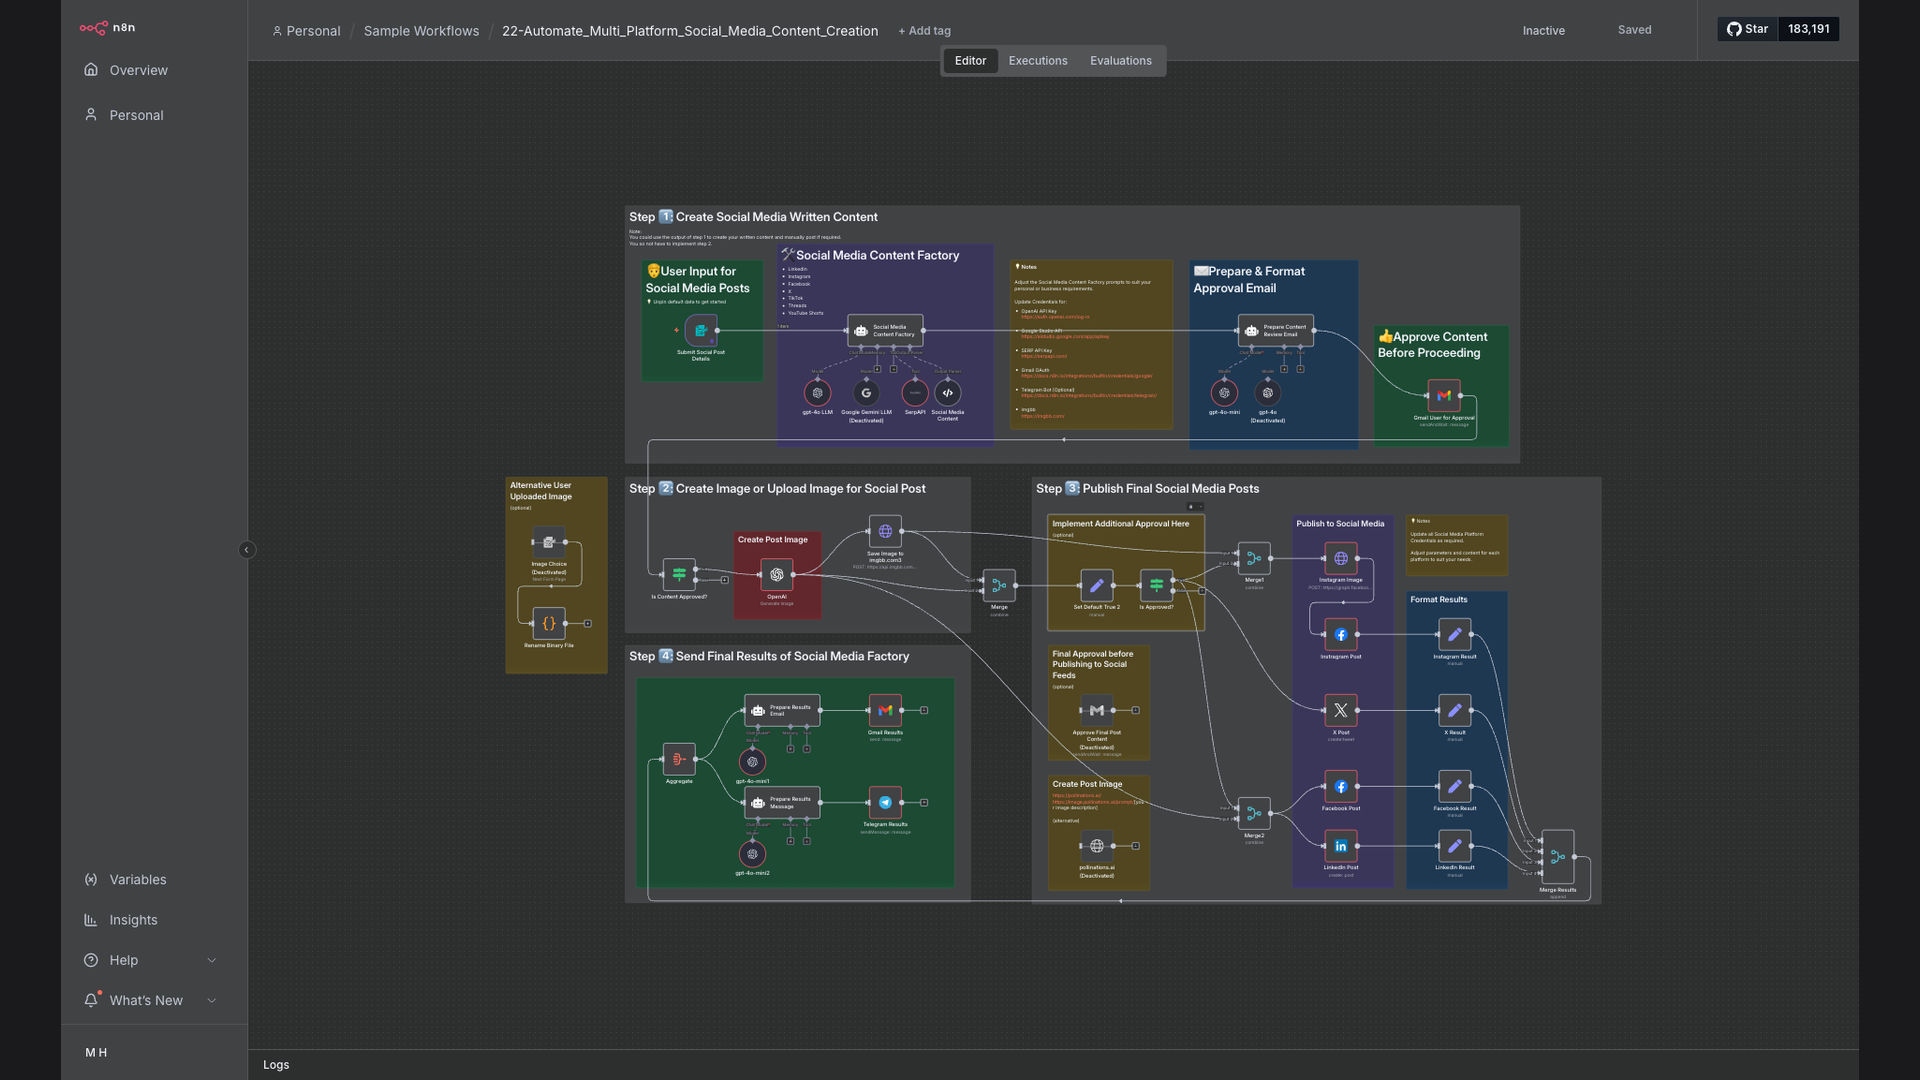Select the Gmail Results node
This screenshot has height=1080, width=1920.
pyautogui.click(x=885, y=710)
